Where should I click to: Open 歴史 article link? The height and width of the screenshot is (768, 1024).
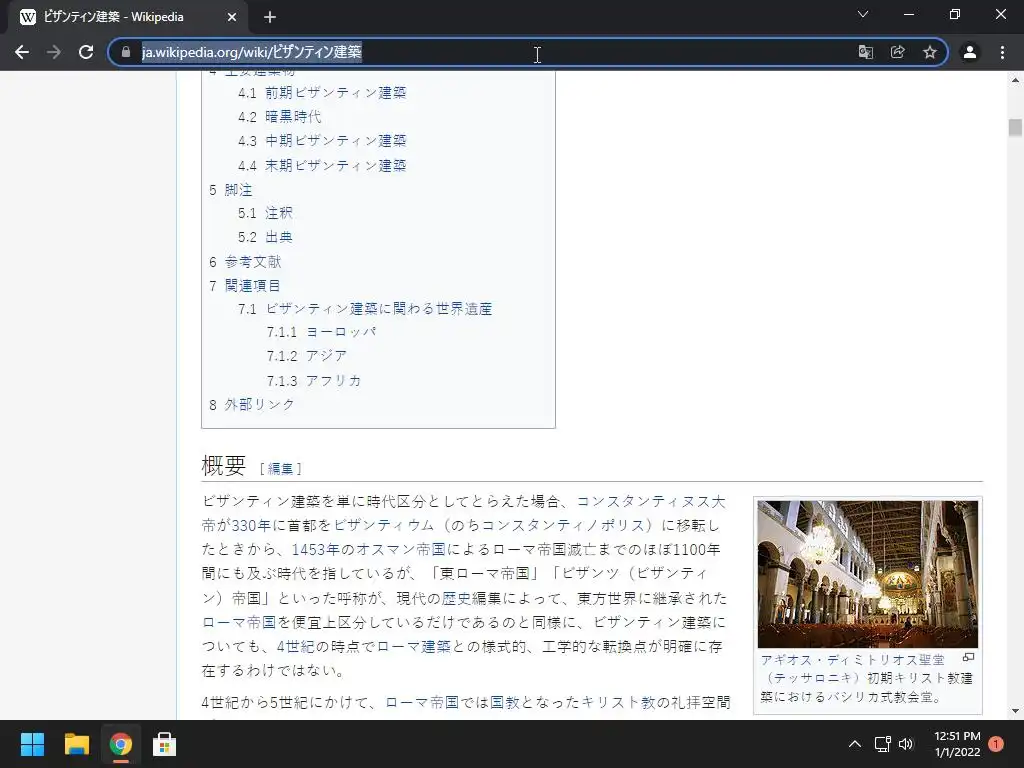pos(456,598)
